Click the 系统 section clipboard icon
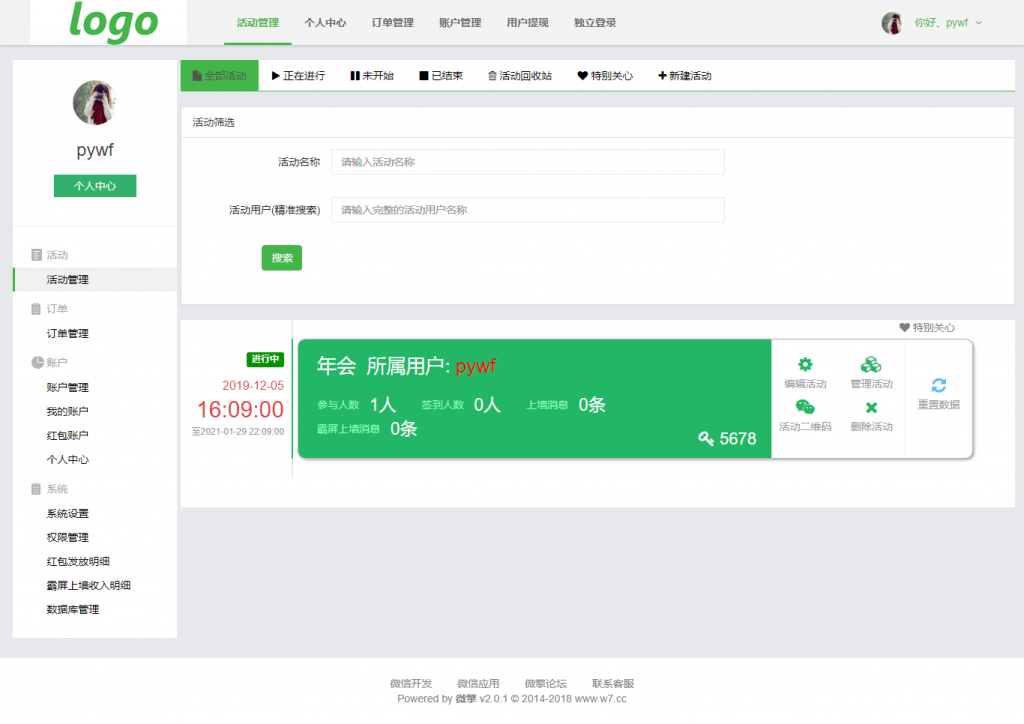This screenshot has height=724, width=1024. click(37, 489)
